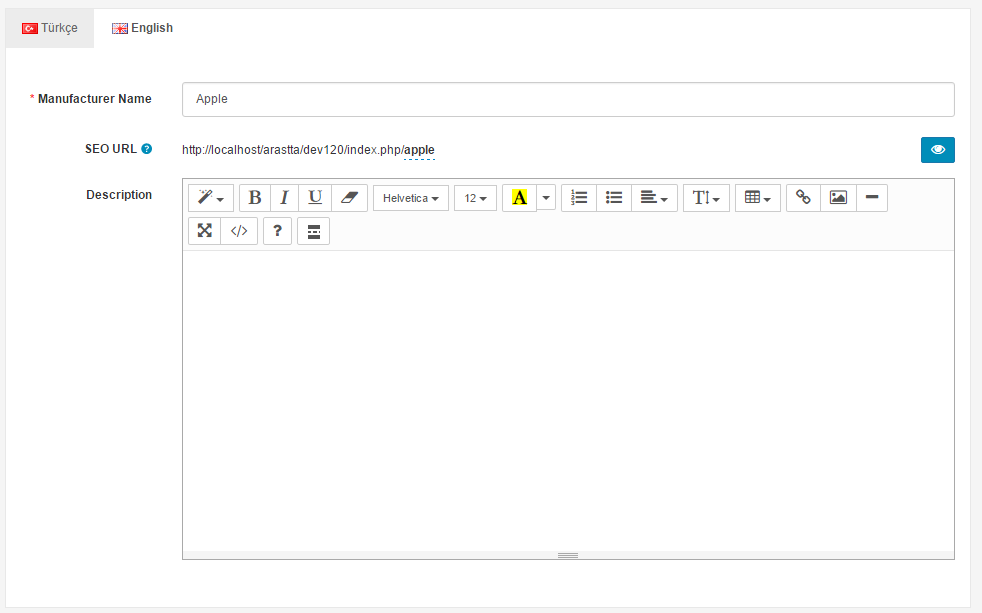Apply Italic formatting in editor

coord(284,198)
